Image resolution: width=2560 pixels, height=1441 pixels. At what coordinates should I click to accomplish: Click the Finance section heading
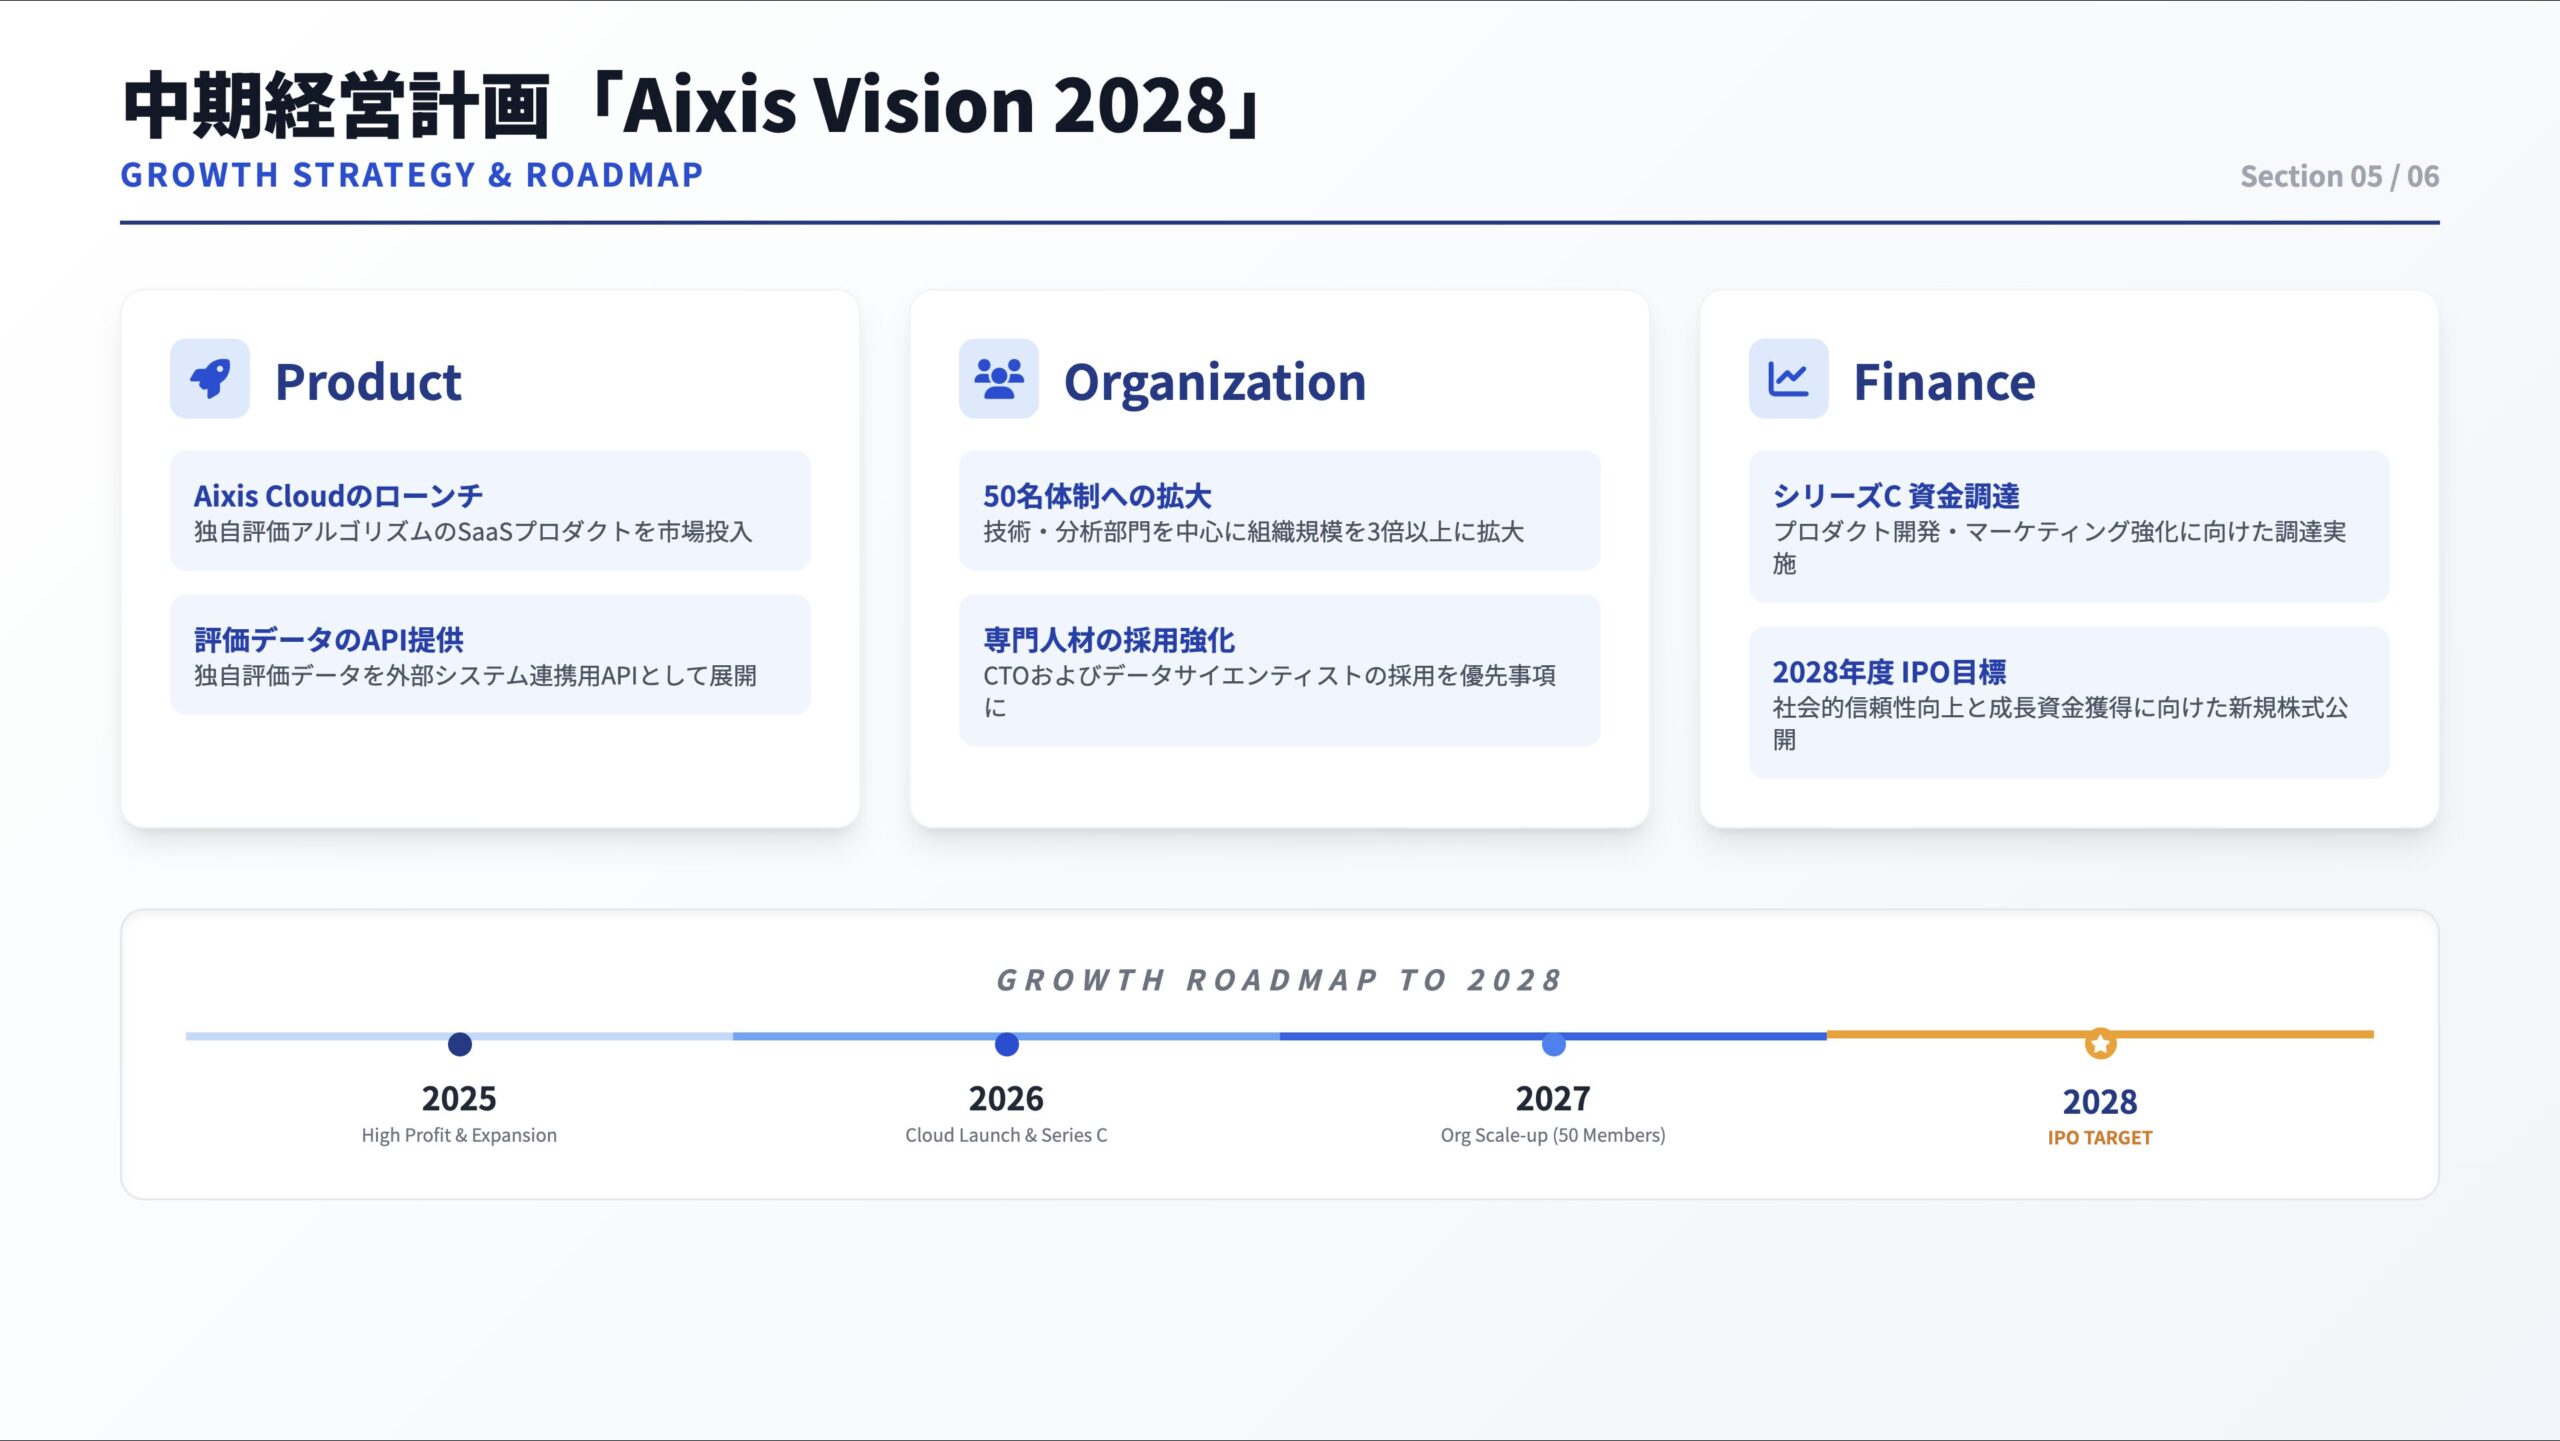point(1944,382)
